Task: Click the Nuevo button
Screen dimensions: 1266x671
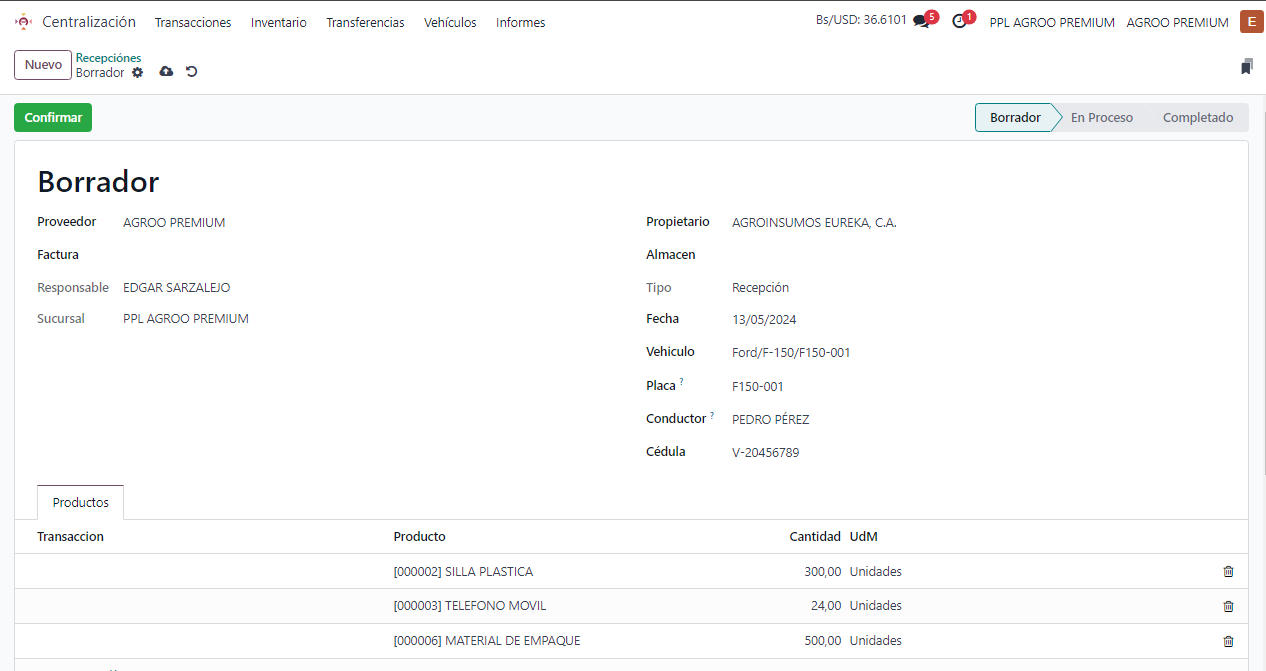Action: 43,65
